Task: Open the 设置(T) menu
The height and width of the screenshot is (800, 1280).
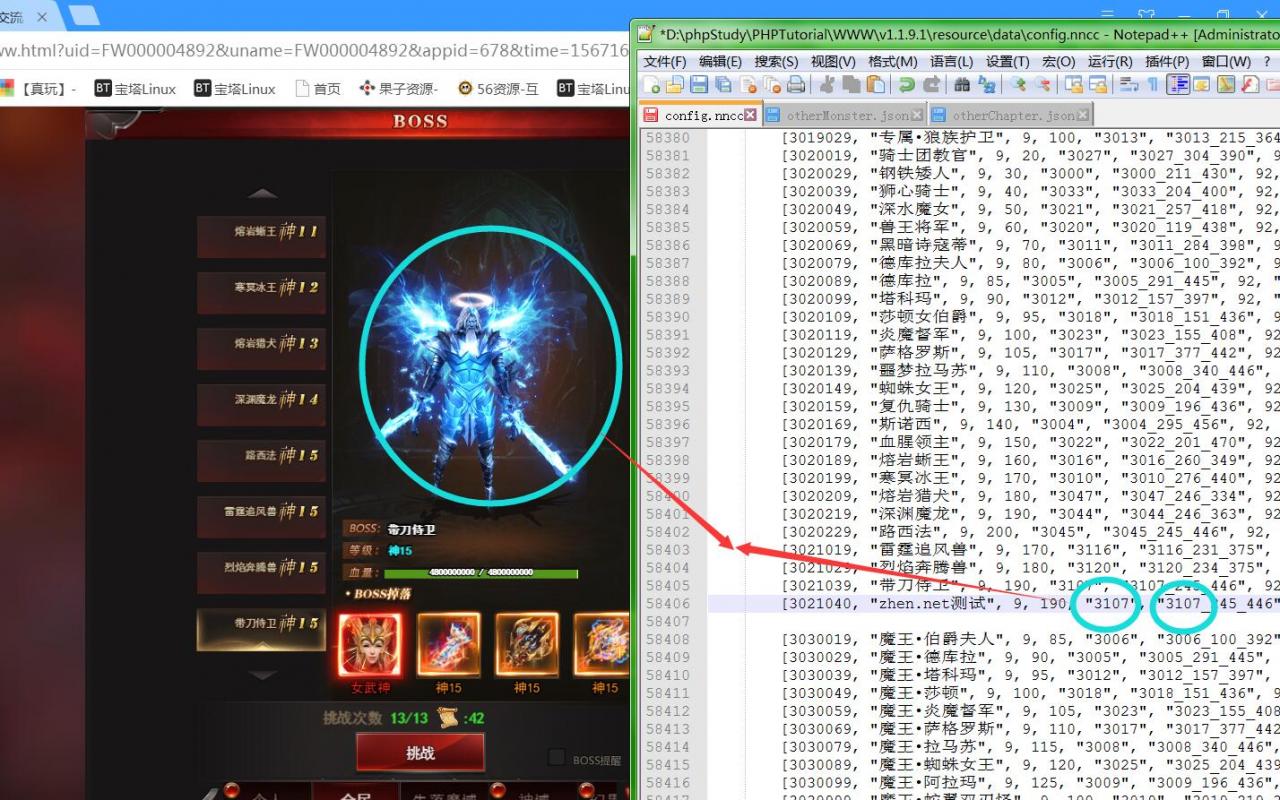Action: tap(1007, 61)
